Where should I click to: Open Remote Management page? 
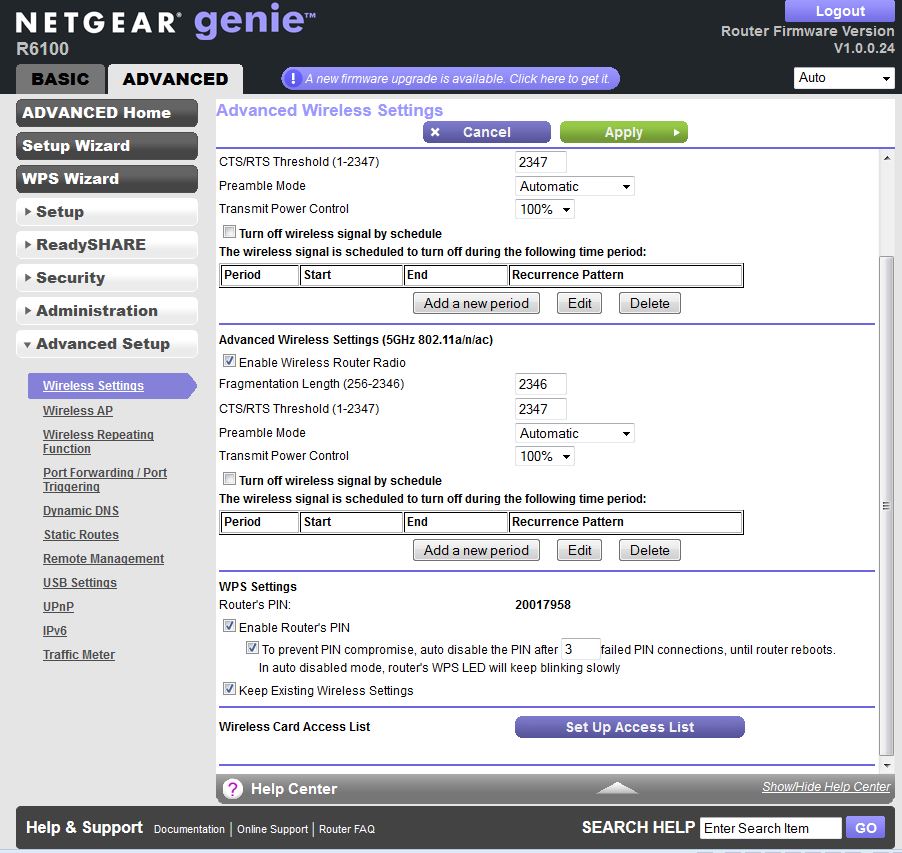(x=104, y=559)
